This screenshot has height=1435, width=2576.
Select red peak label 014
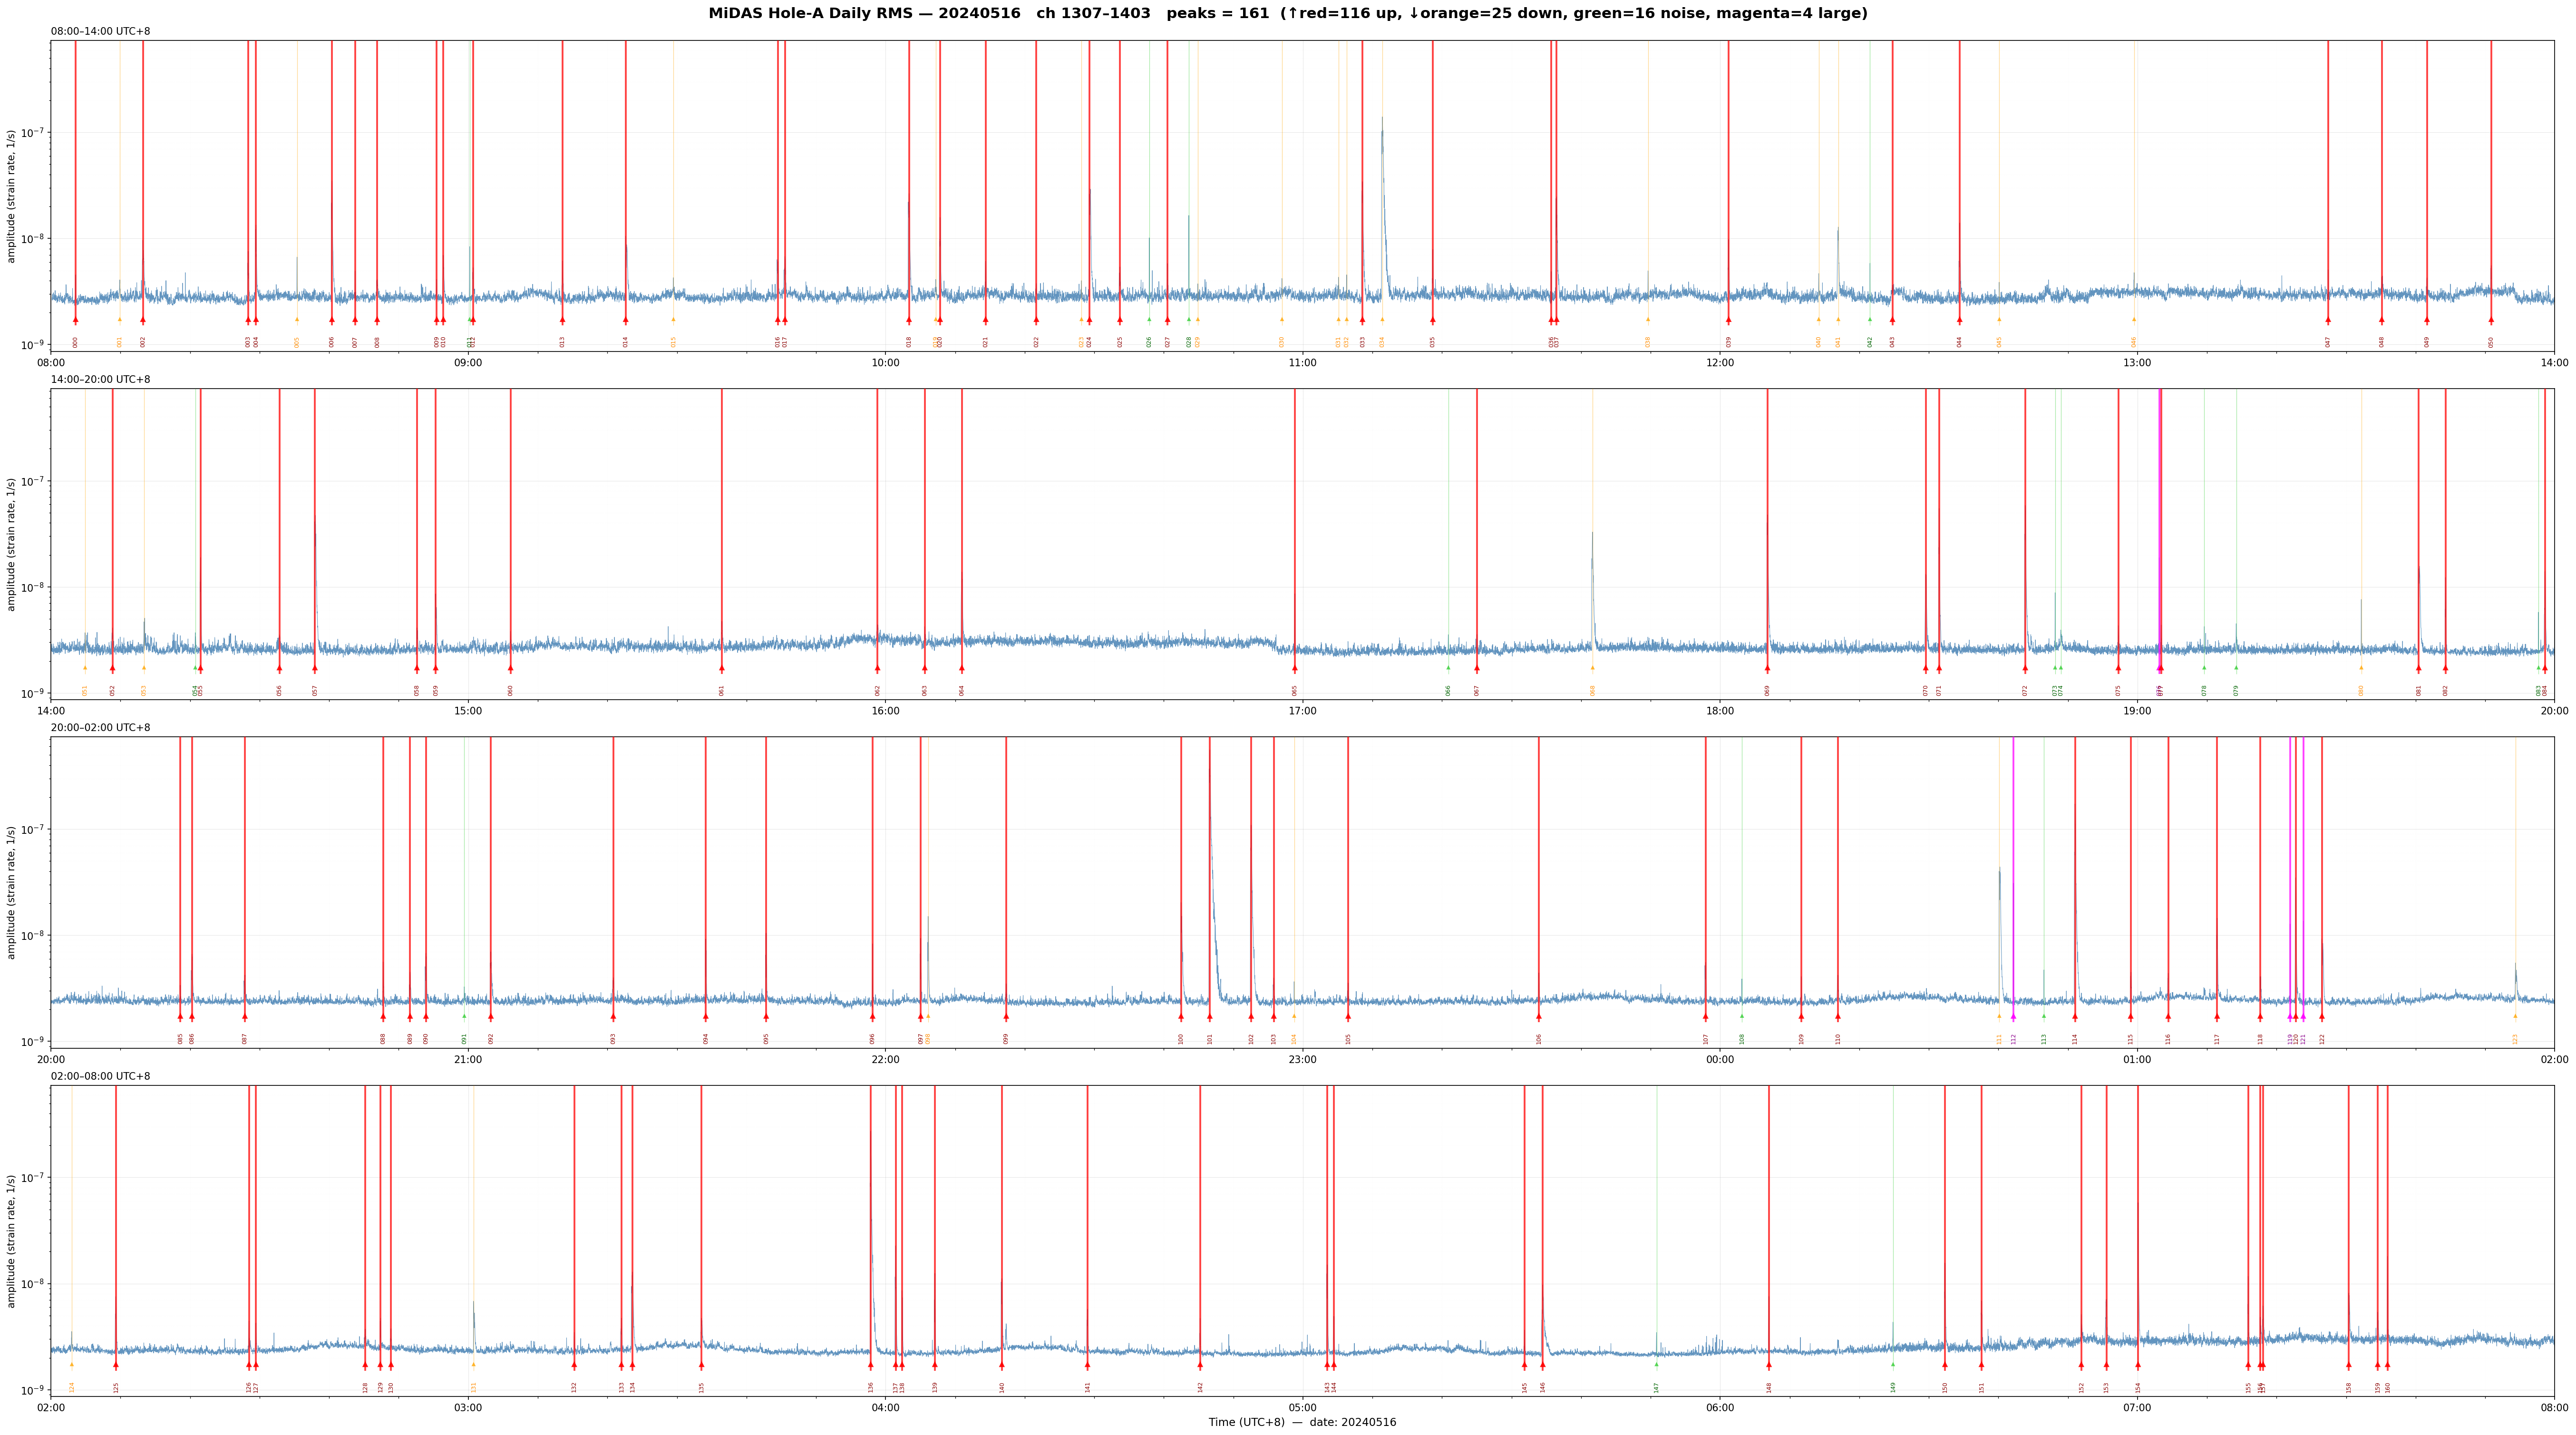pos(626,342)
